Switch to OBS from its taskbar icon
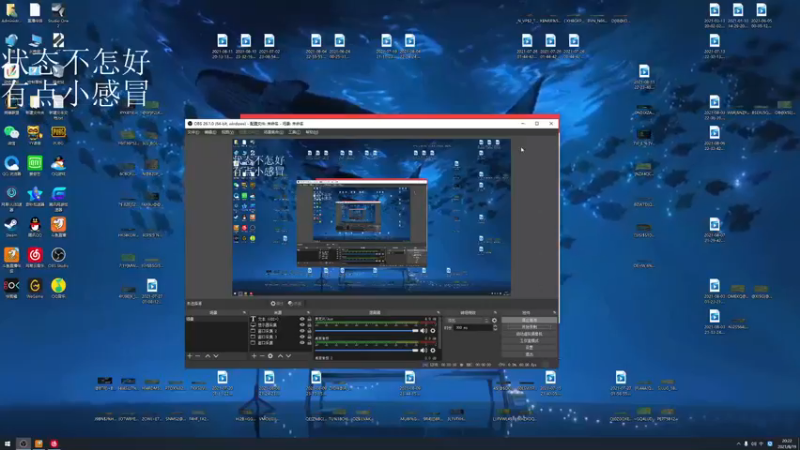 (x=23, y=444)
